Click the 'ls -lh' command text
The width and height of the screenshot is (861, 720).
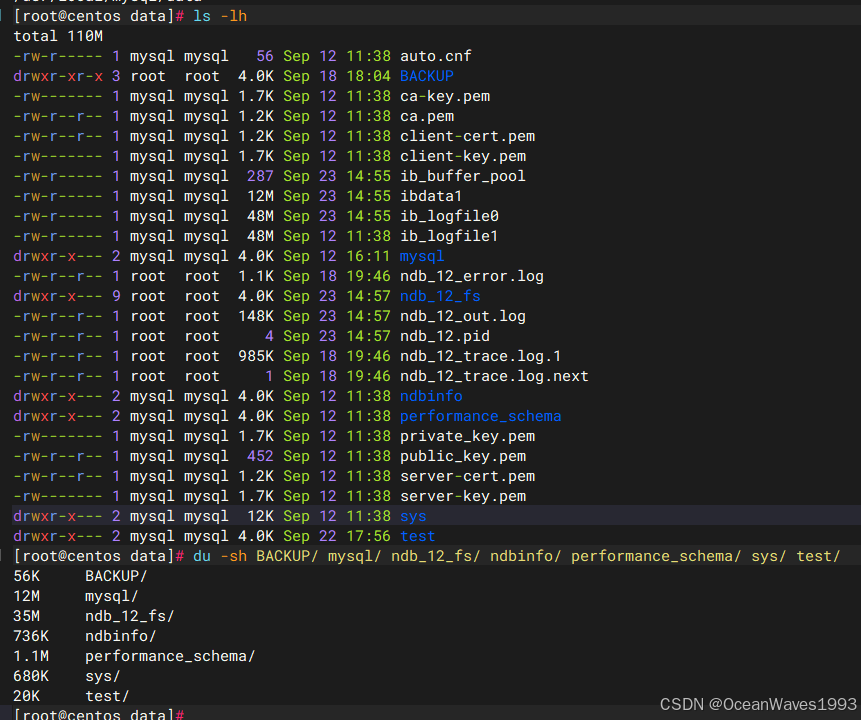(220, 16)
